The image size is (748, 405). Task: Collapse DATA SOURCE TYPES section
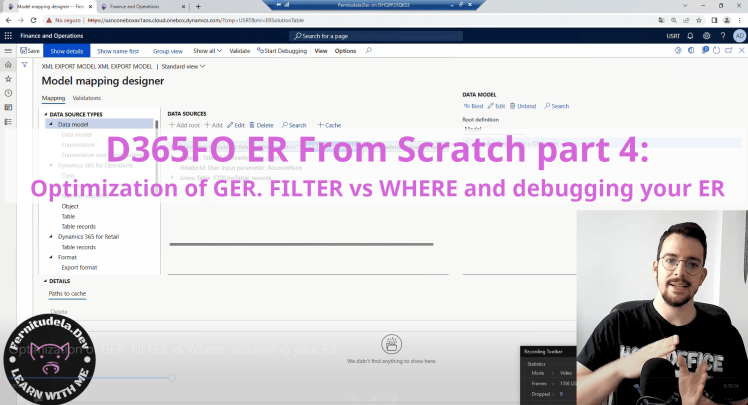[46, 114]
